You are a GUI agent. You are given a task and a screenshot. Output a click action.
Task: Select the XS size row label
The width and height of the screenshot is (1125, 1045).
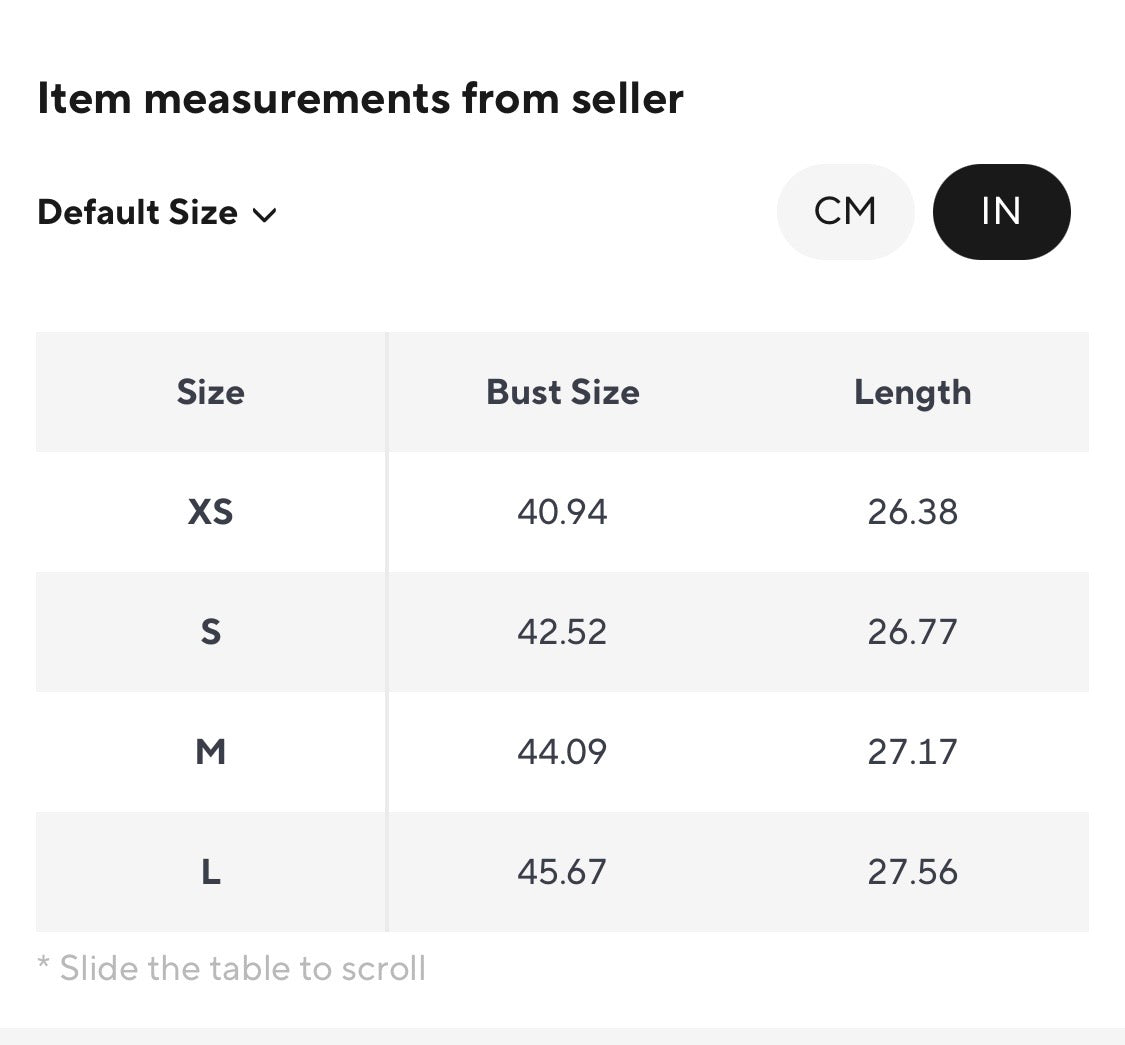click(211, 512)
